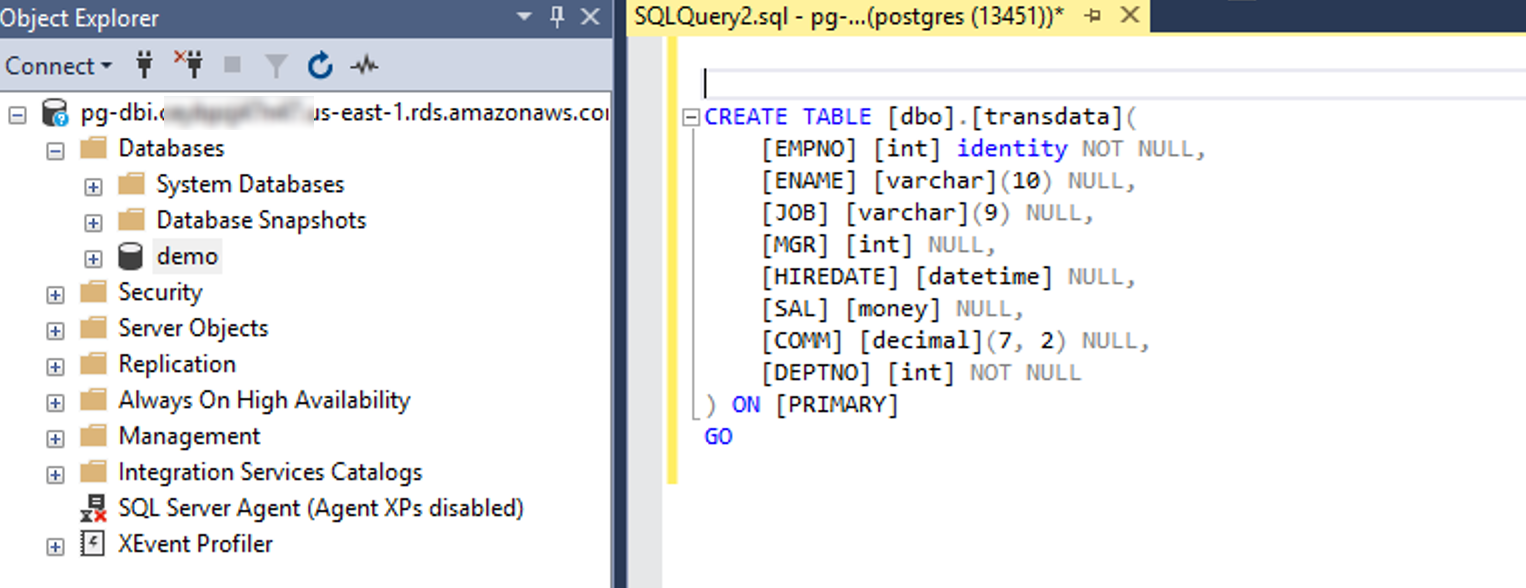Select the Databases tree label
1526x588 pixels.
coord(171,148)
